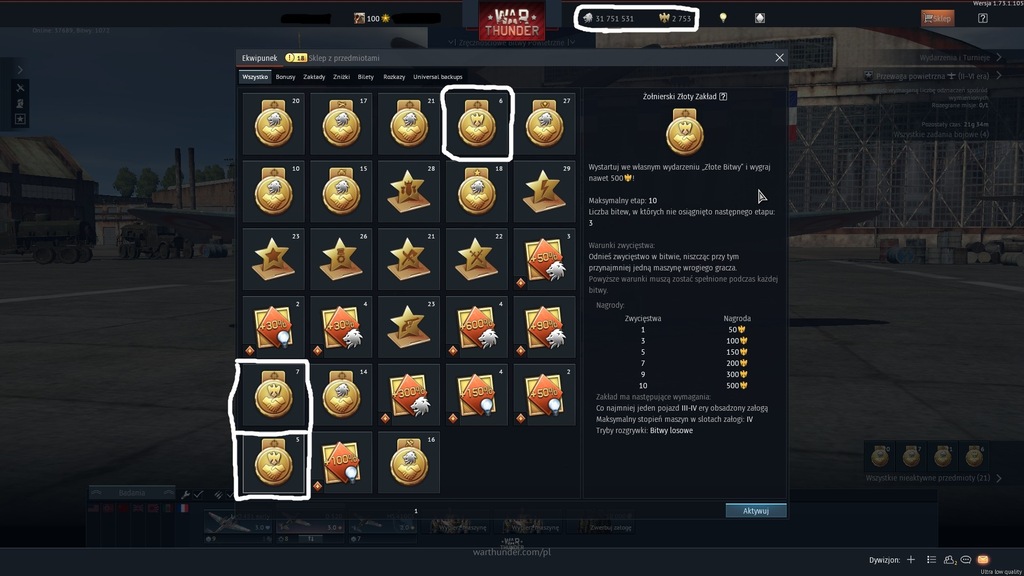Open the Zakłady filter tab
This screenshot has width=1024, height=576.
314,77
